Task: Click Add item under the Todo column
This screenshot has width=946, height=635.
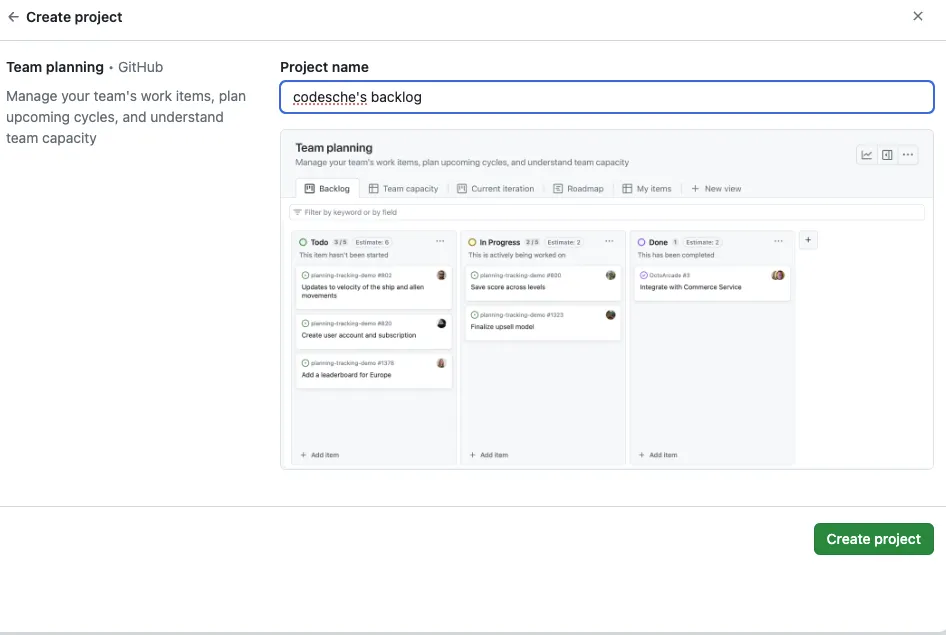Action: pyautogui.click(x=320, y=455)
